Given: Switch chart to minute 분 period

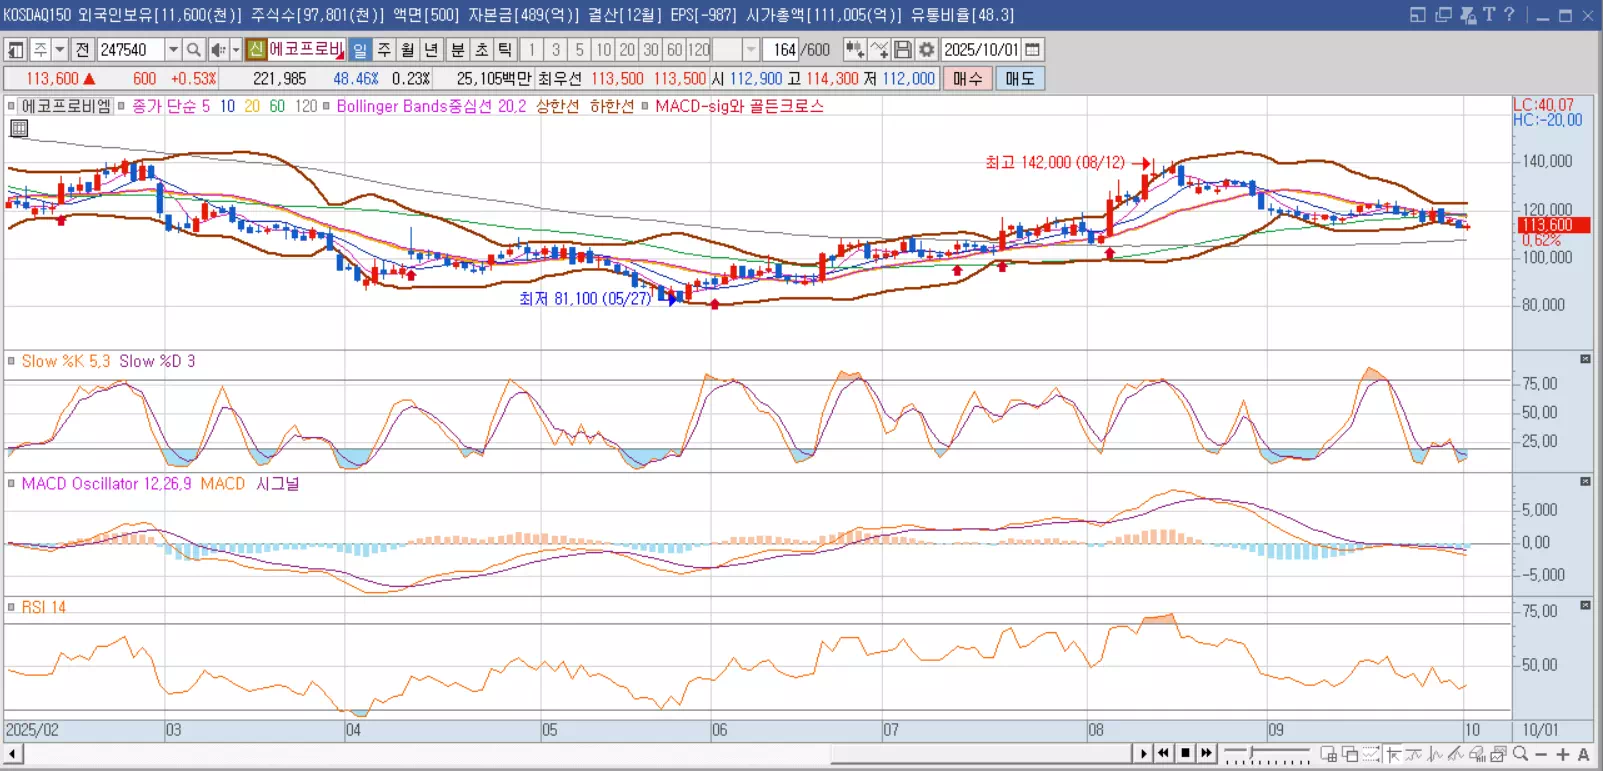Looking at the screenshot, I should (x=457, y=49).
